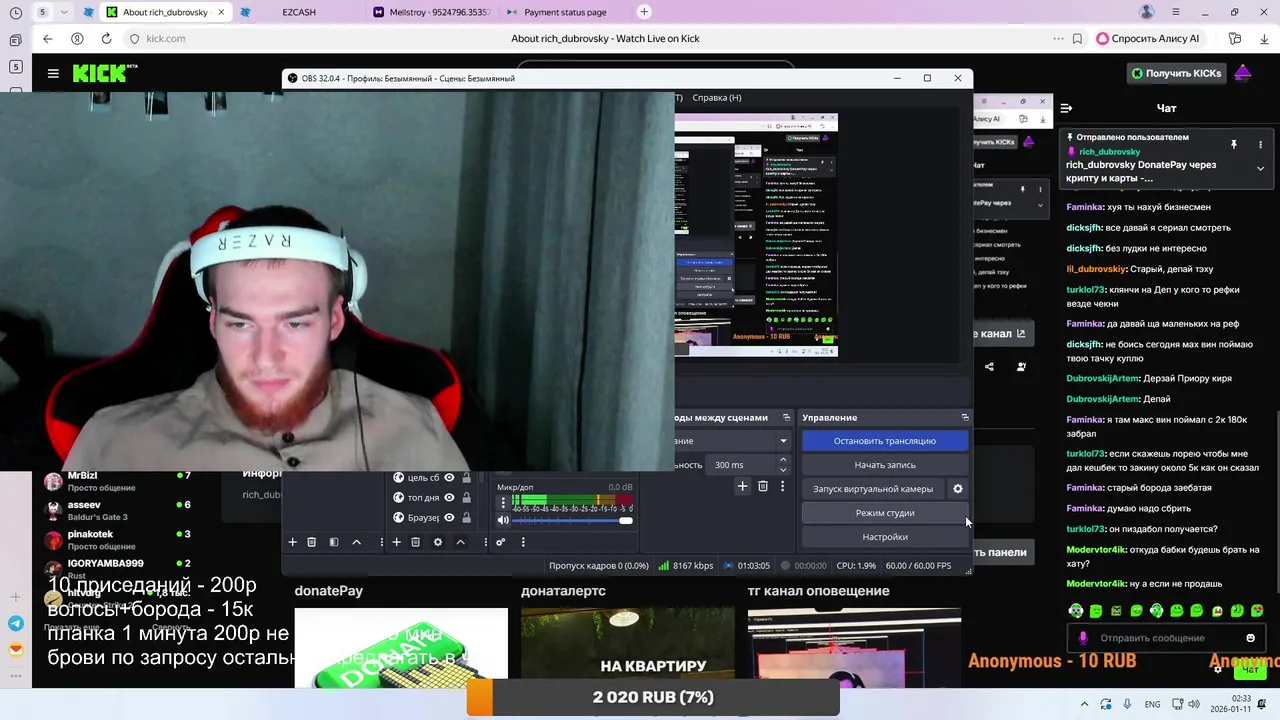
Task: Open chat settings gear
Action: [1217, 670]
